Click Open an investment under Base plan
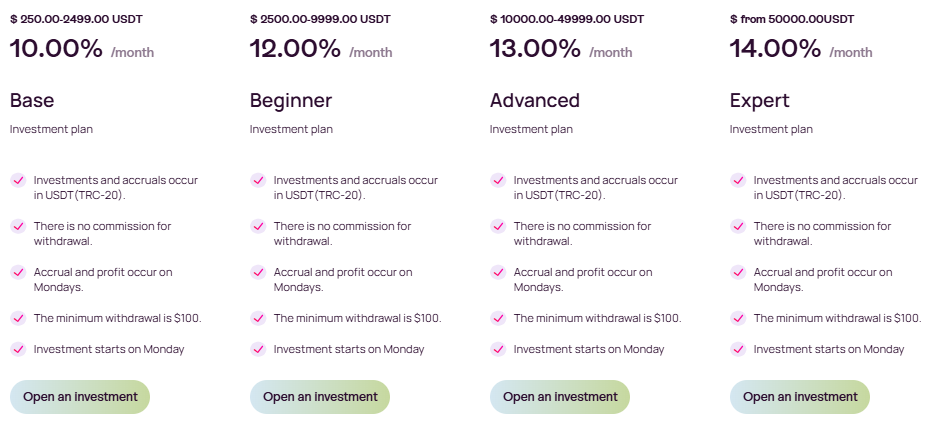The width and height of the screenshot is (931, 430). pos(80,397)
